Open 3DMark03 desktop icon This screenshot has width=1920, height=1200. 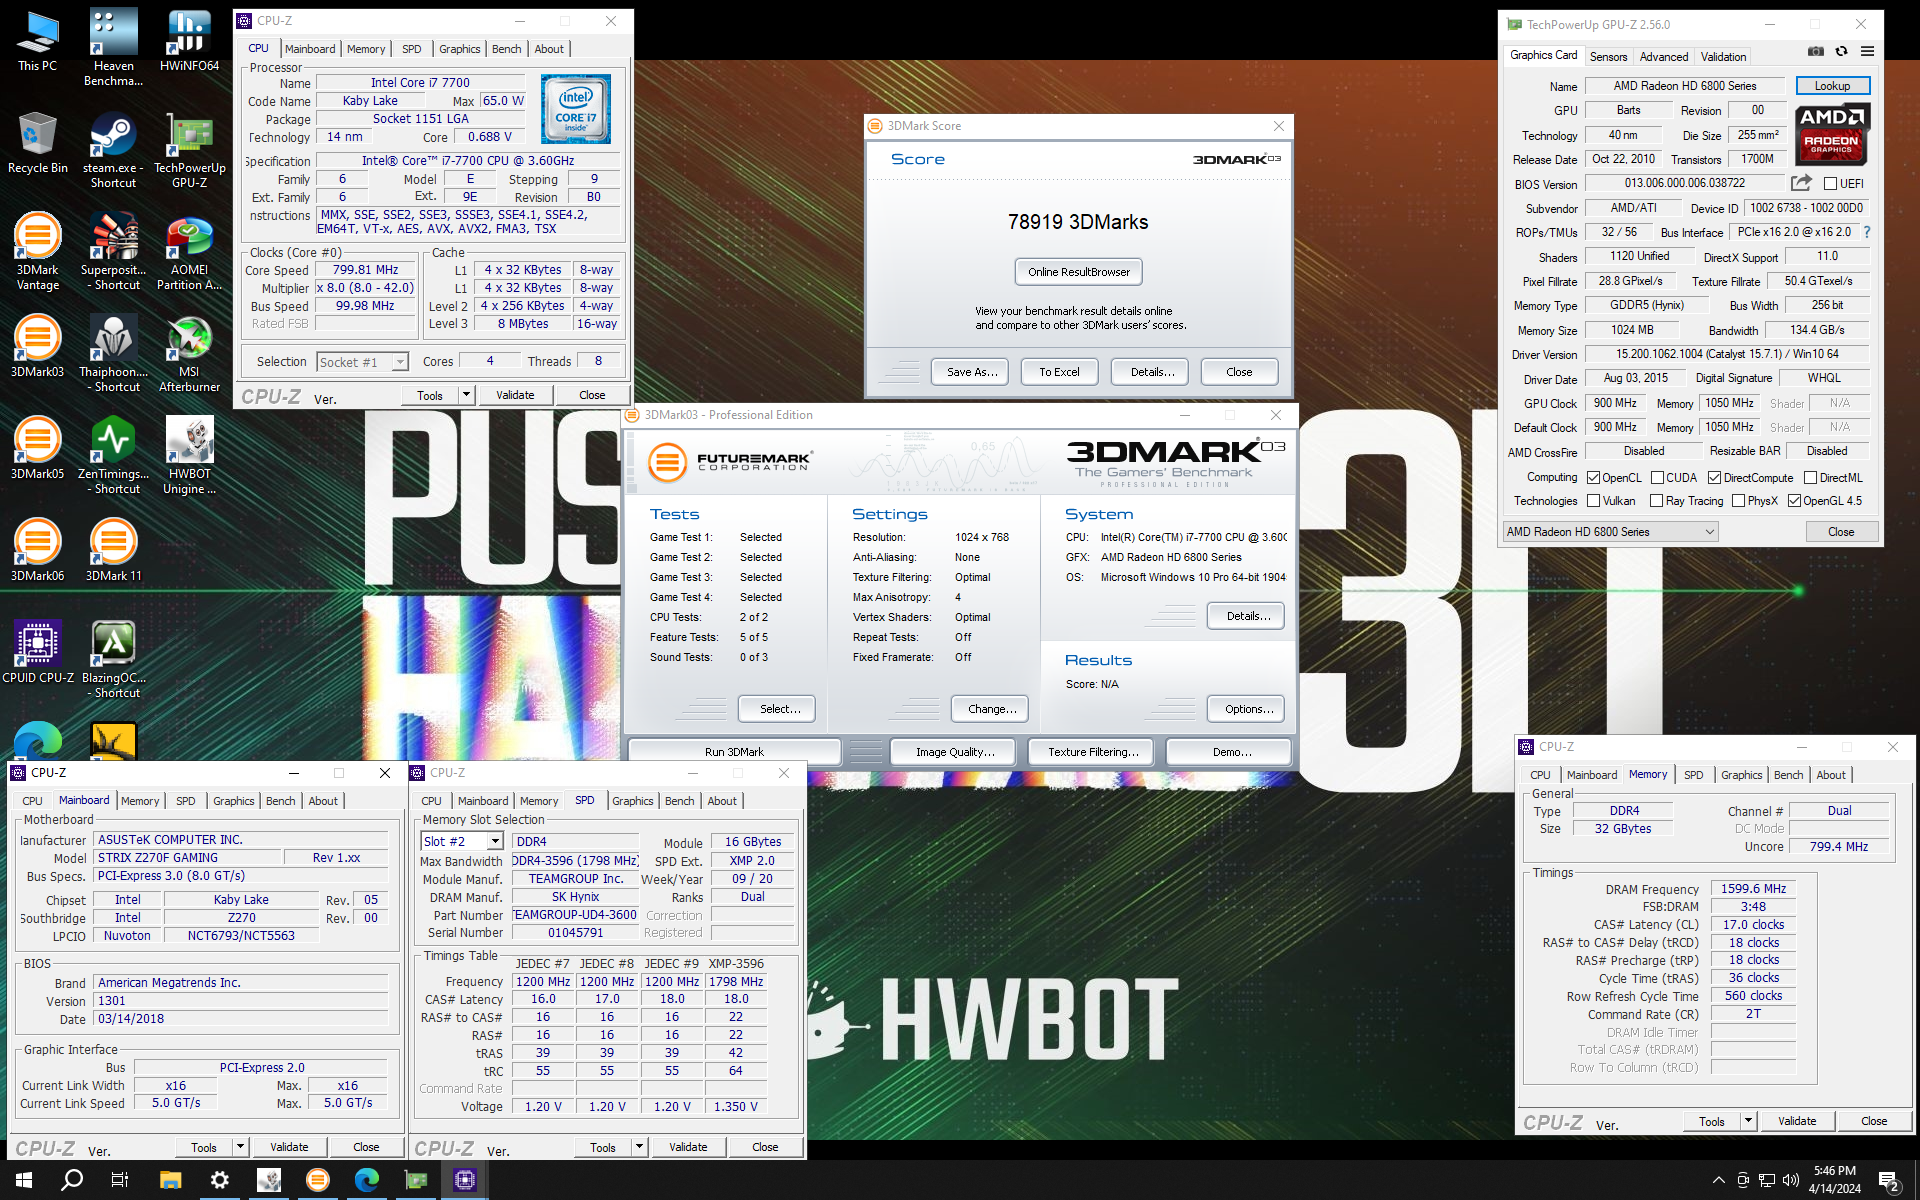pyautogui.click(x=37, y=347)
